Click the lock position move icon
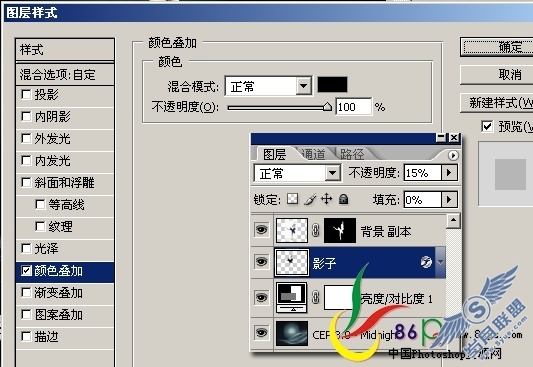533x367 pixels. [326, 199]
